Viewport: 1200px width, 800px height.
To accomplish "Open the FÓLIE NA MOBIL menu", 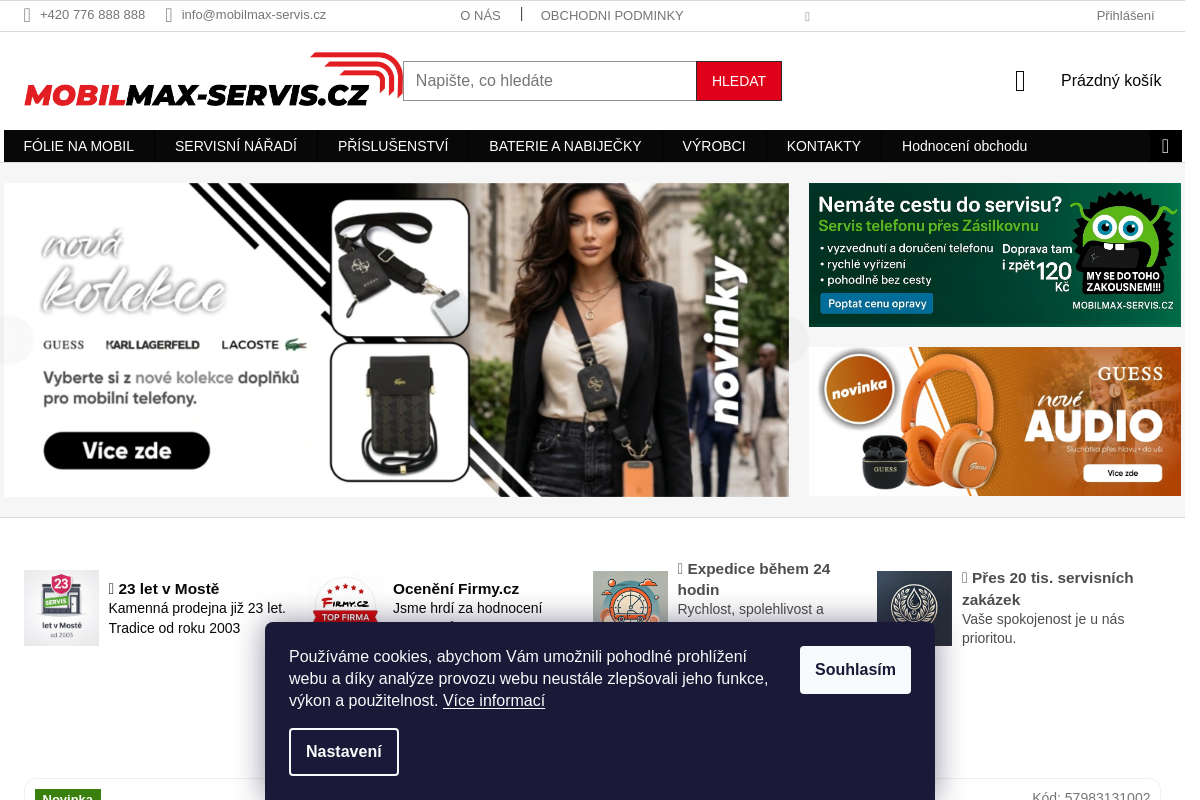I will coord(79,146).
